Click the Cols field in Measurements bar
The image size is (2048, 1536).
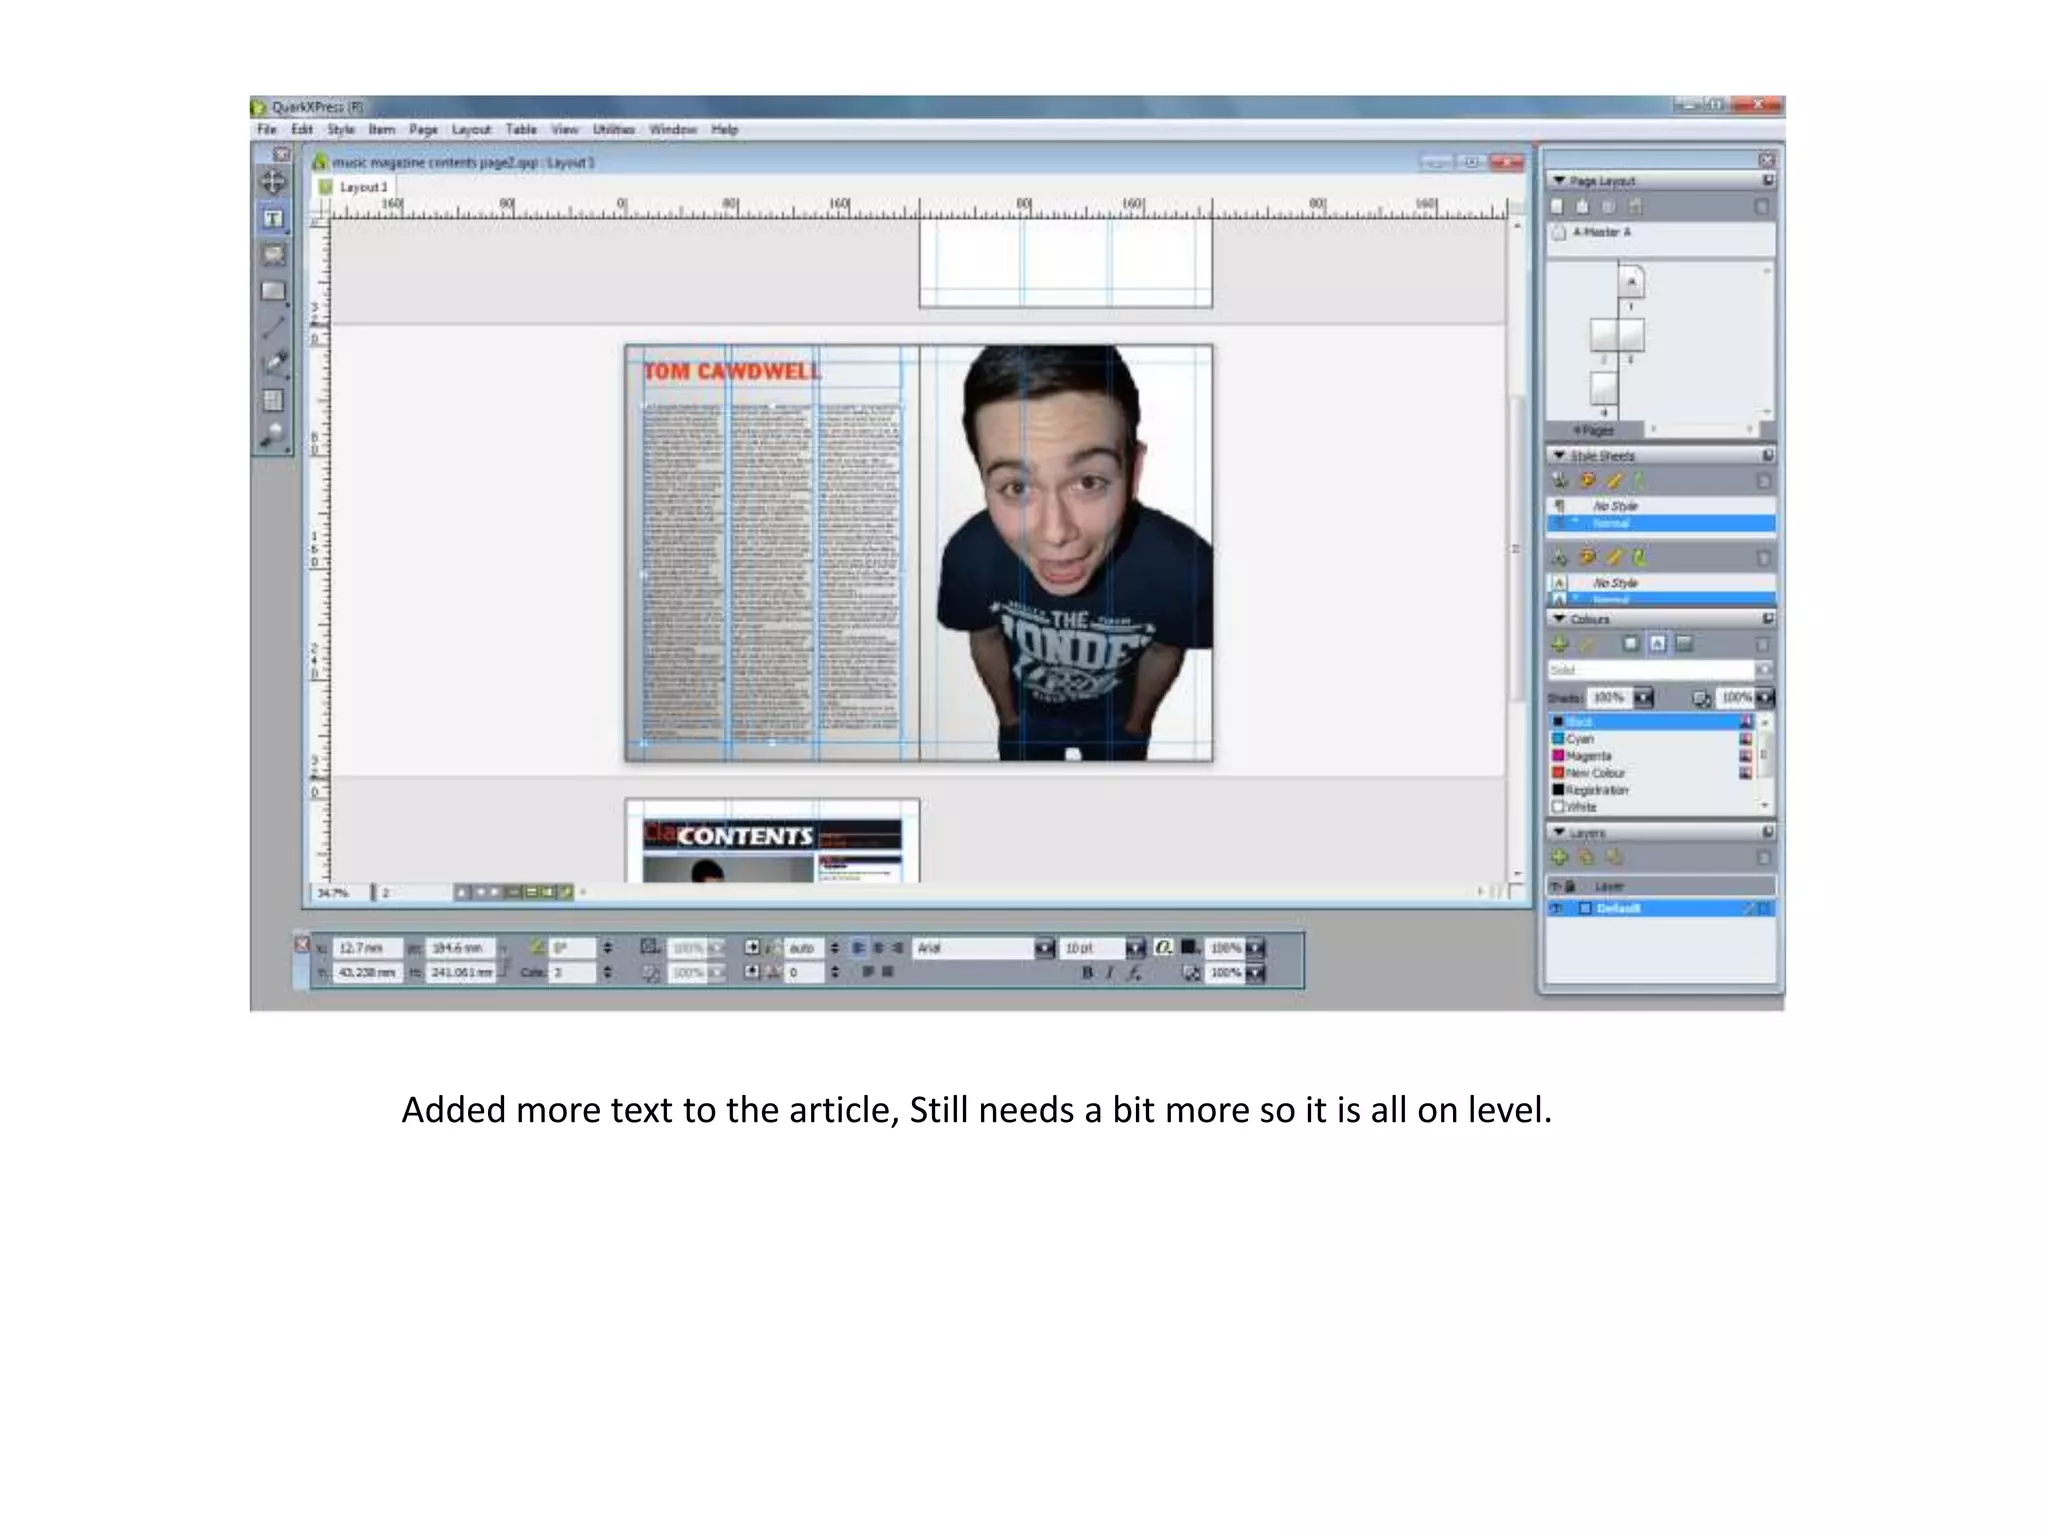574,973
